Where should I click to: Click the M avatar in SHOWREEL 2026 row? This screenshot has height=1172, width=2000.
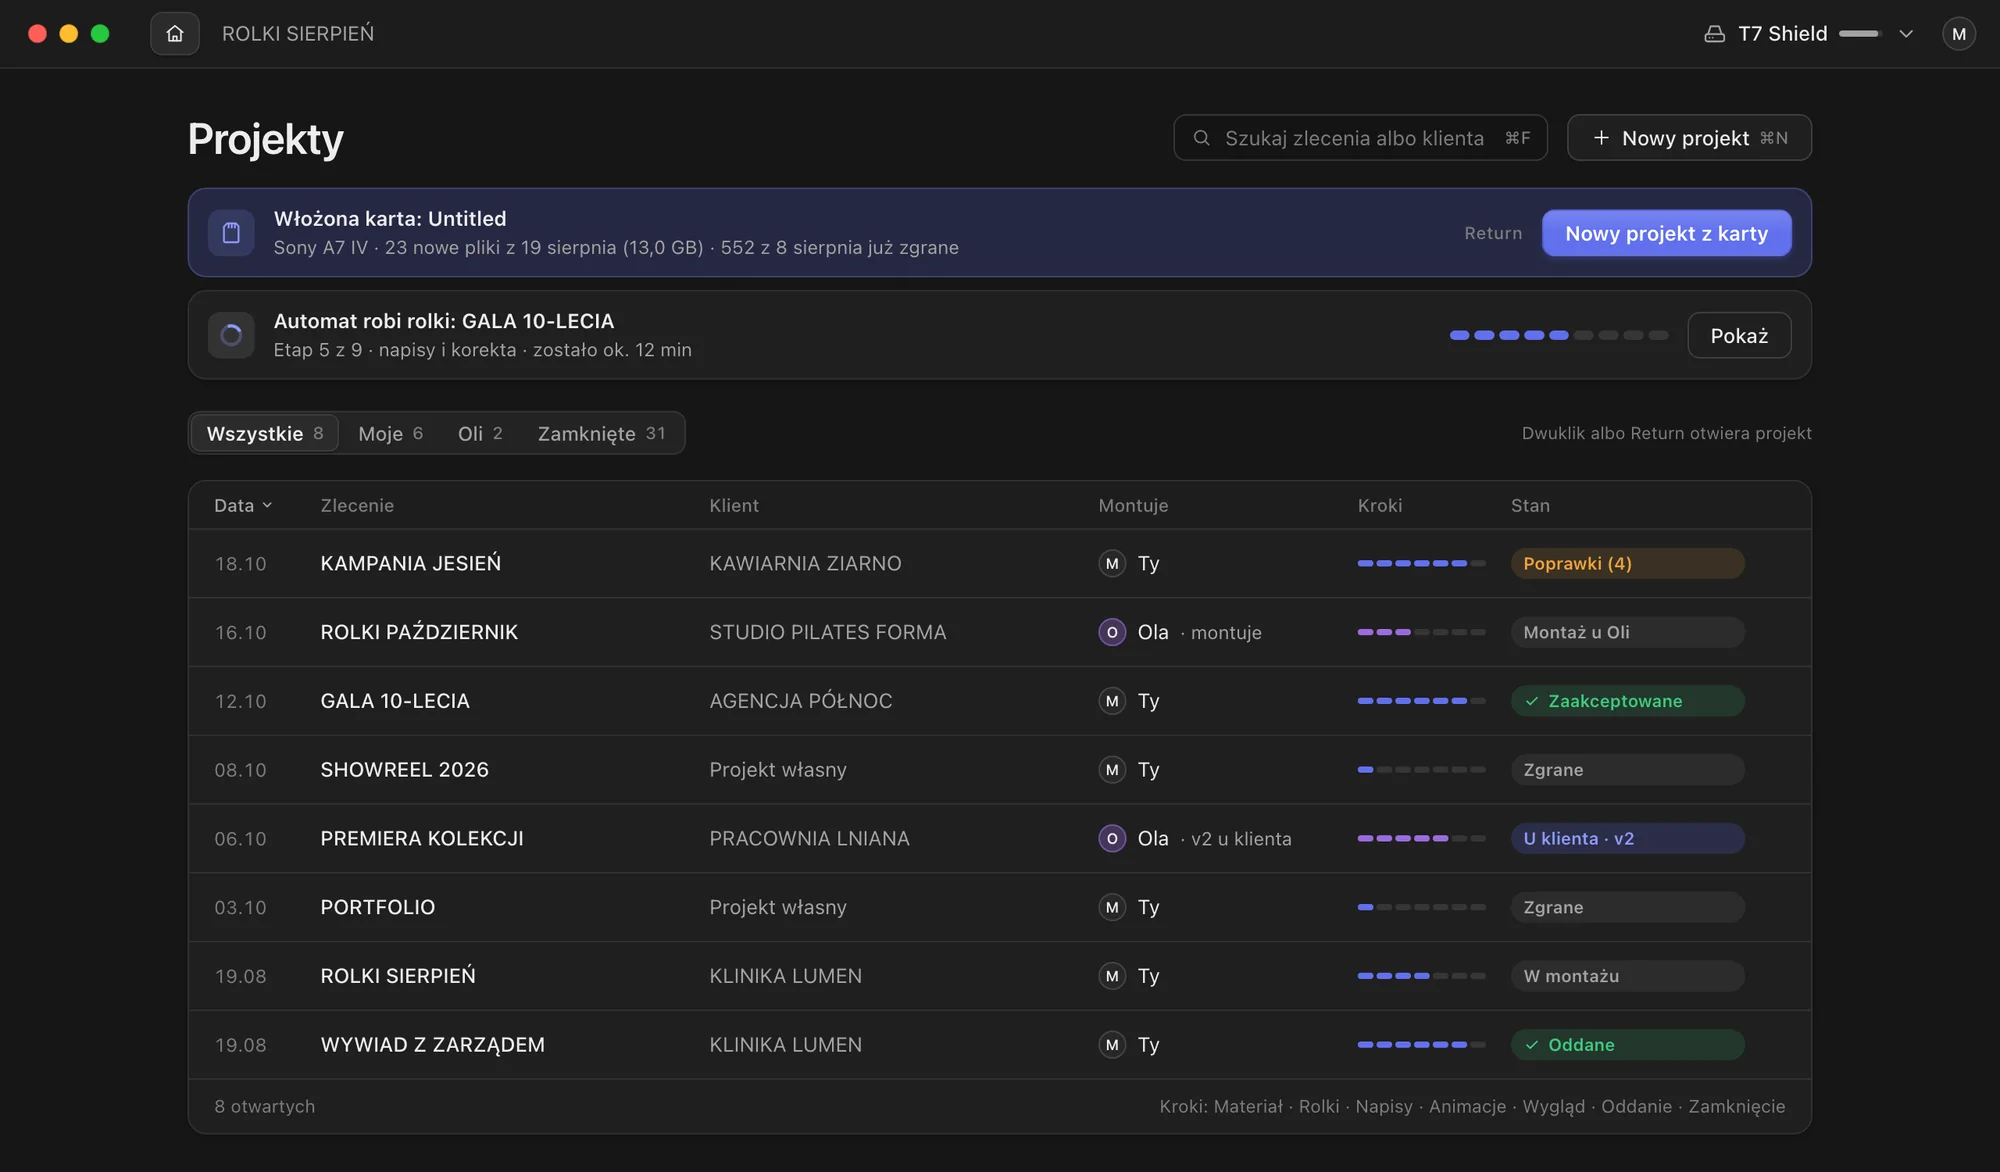1112,770
